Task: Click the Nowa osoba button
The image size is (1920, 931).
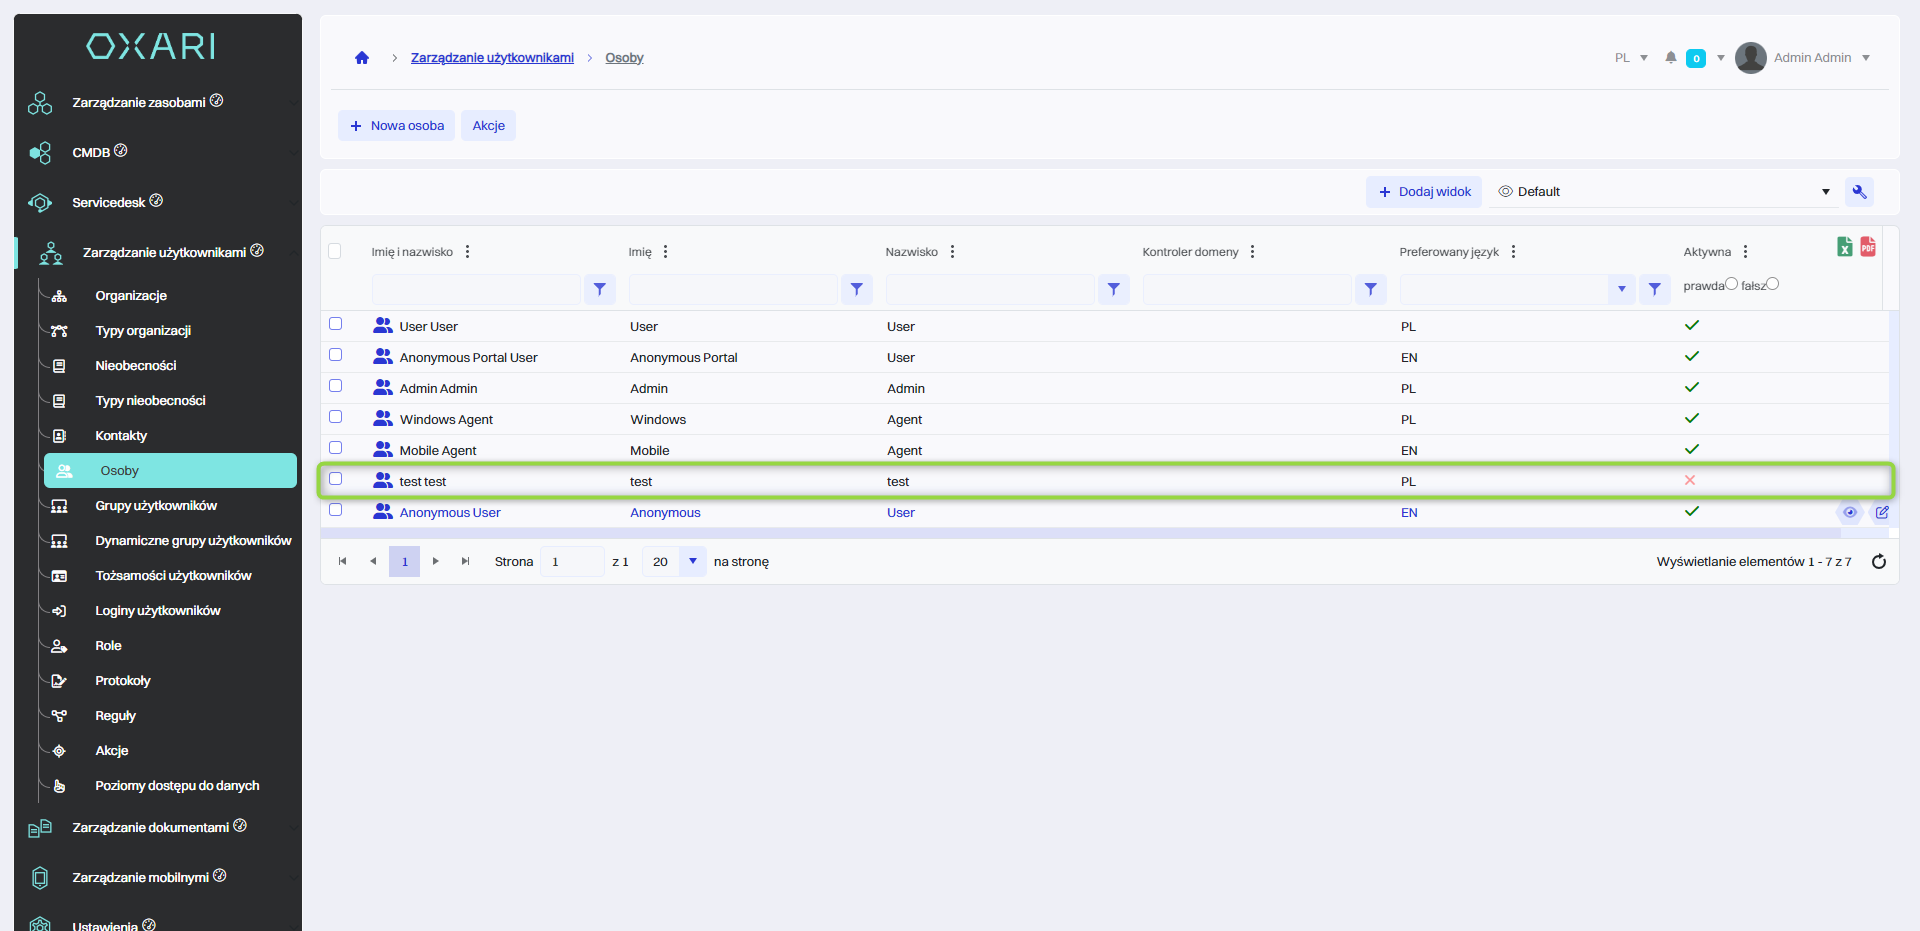Action: coord(397,126)
